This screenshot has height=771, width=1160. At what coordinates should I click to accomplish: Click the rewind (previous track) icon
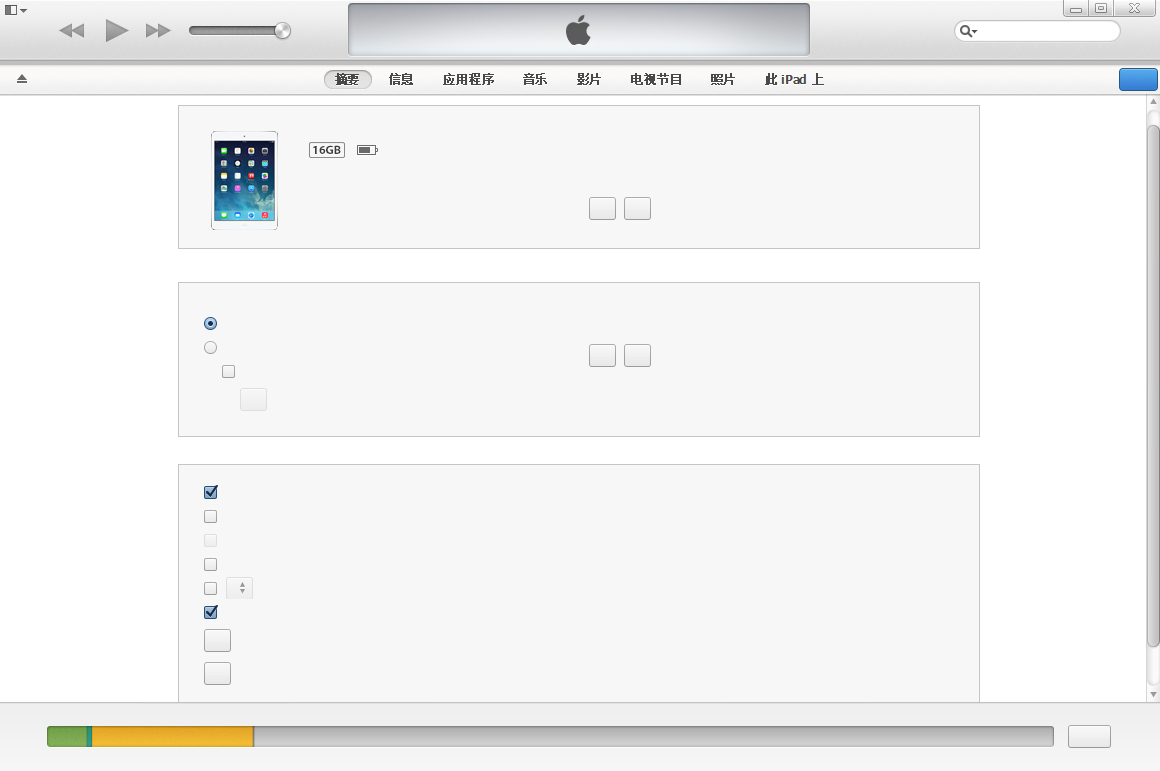[x=71, y=31]
